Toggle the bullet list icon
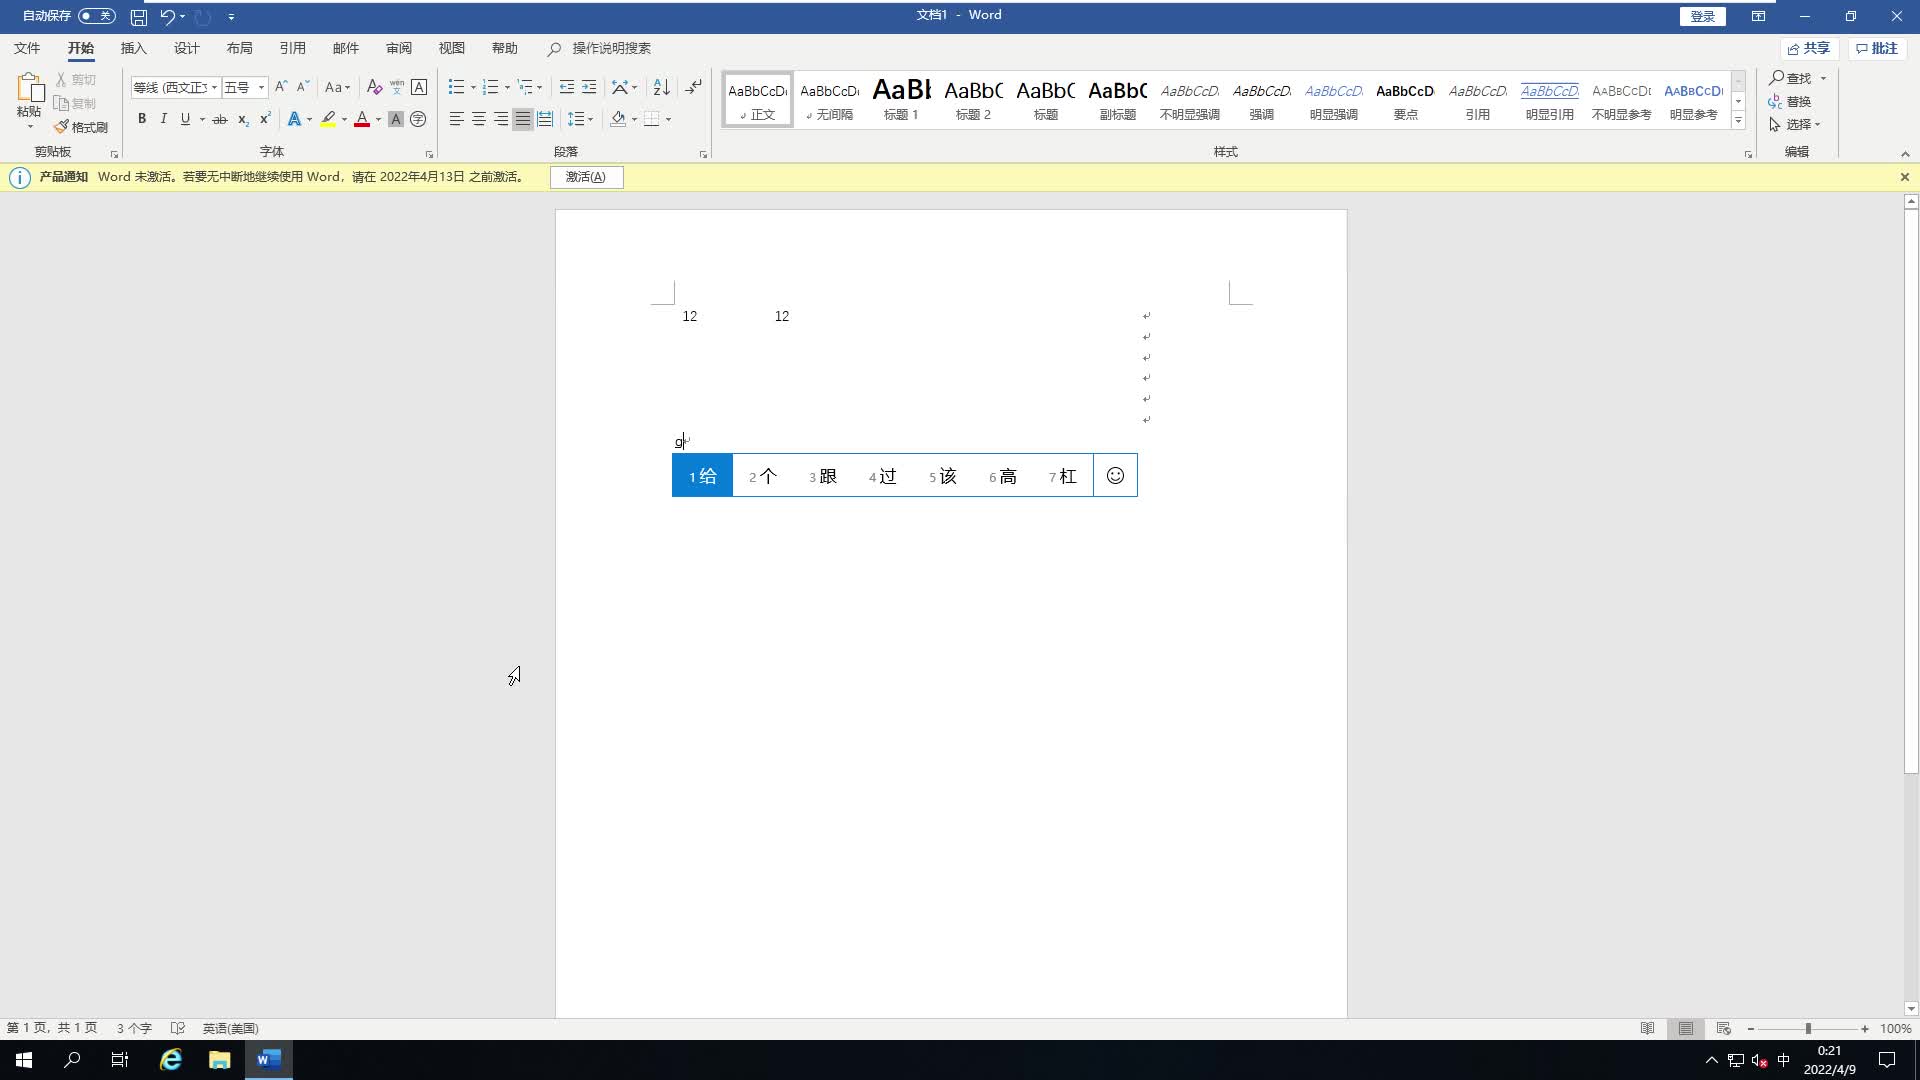The width and height of the screenshot is (1920, 1080). pyautogui.click(x=456, y=87)
